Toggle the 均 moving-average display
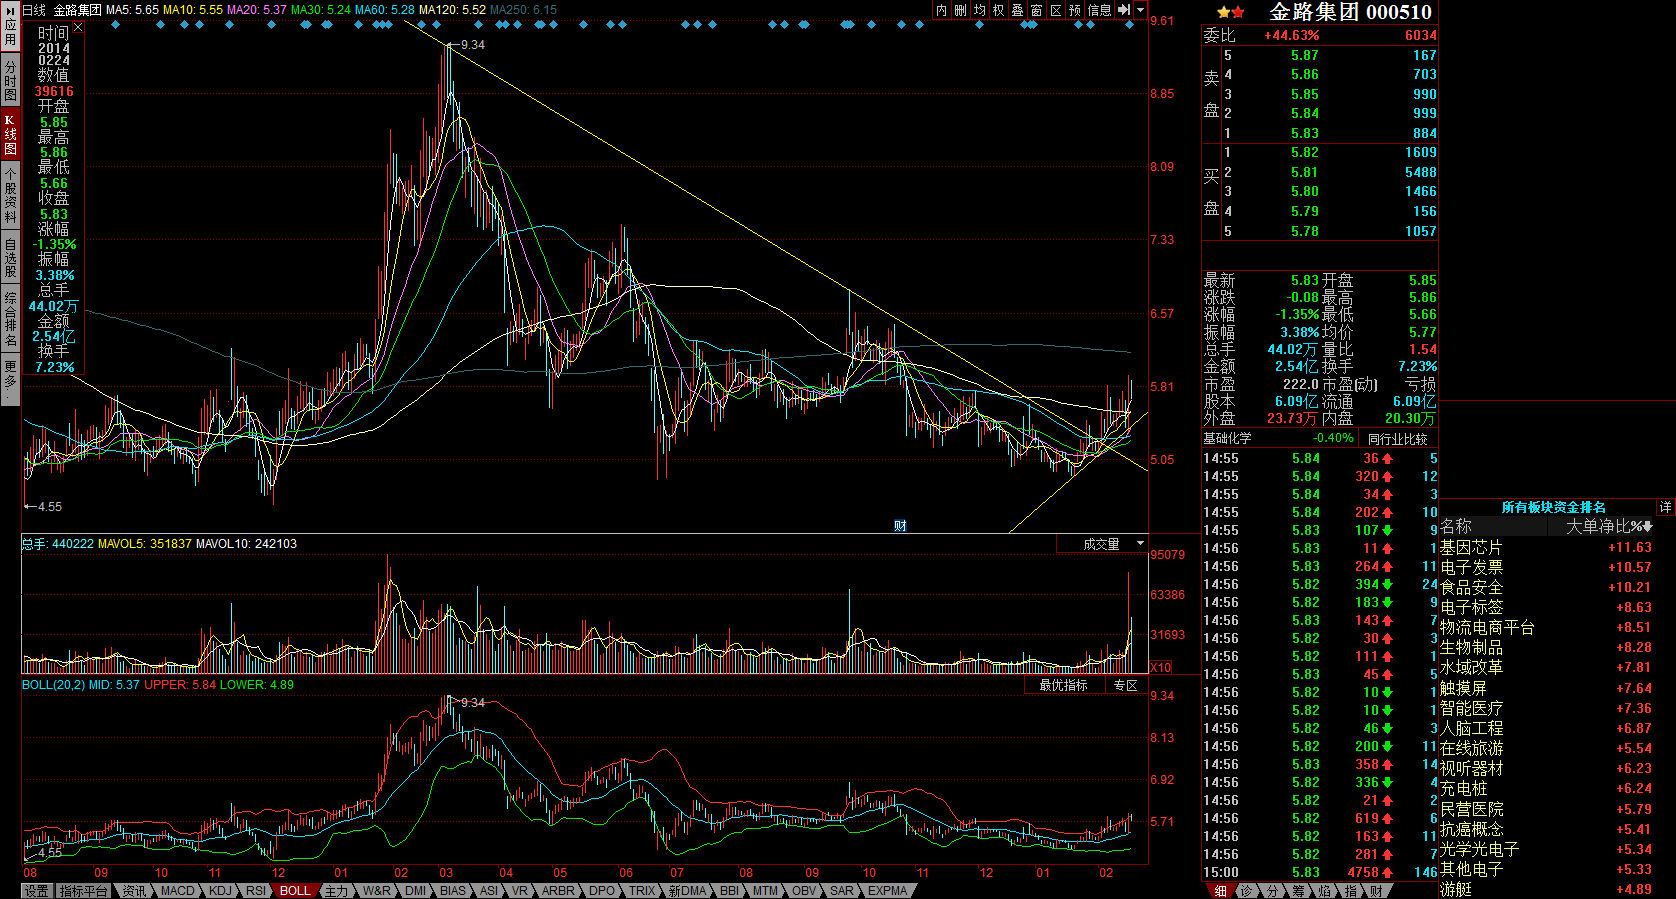 [x=979, y=10]
